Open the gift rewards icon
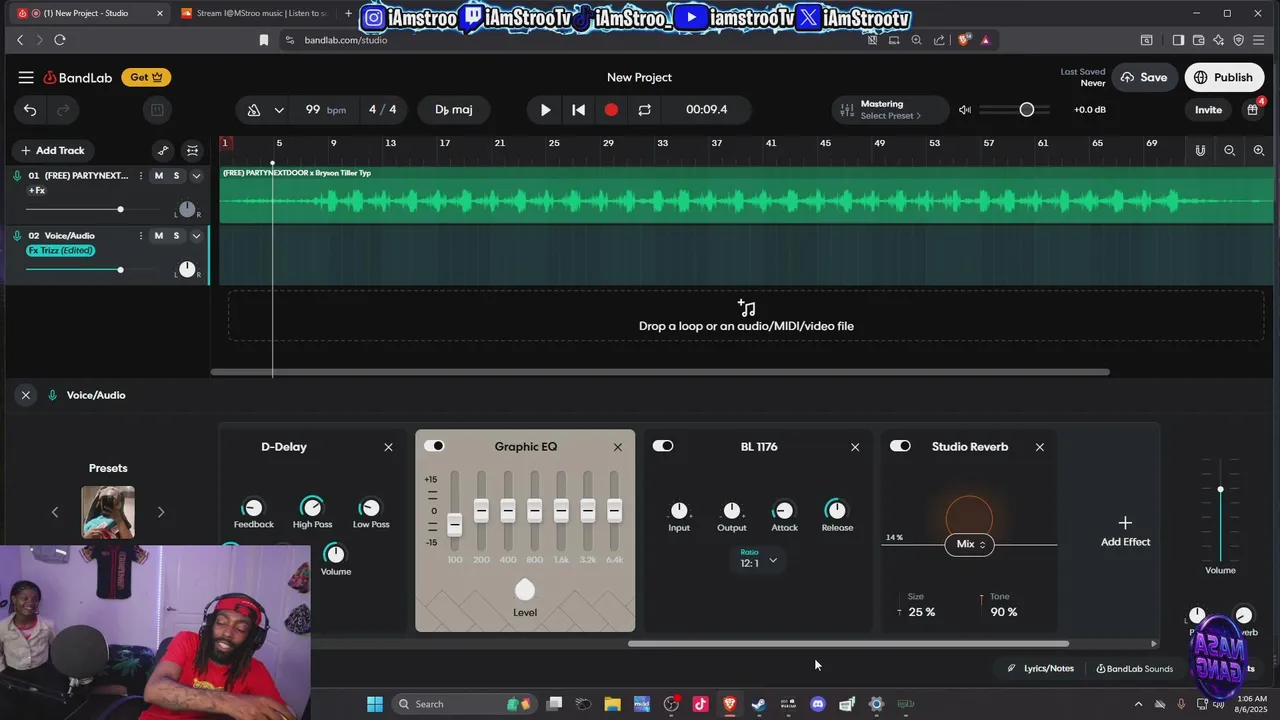This screenshot has height=720, width=1280. click(1252, 110)
